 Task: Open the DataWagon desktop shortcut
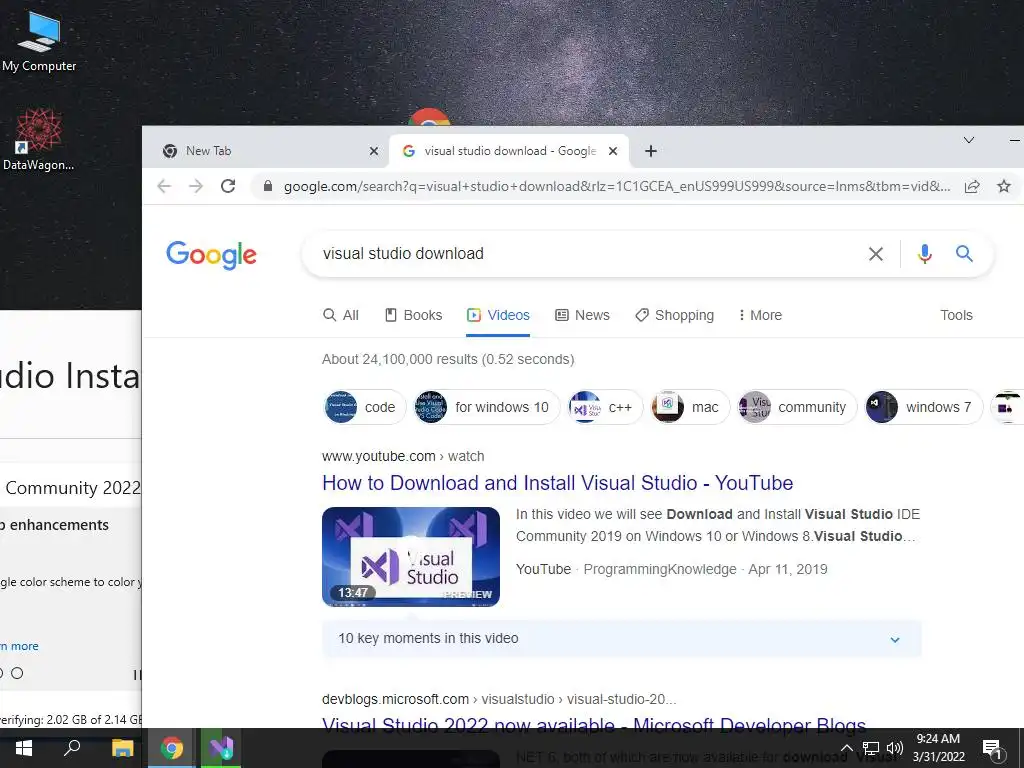coord(39,140)
